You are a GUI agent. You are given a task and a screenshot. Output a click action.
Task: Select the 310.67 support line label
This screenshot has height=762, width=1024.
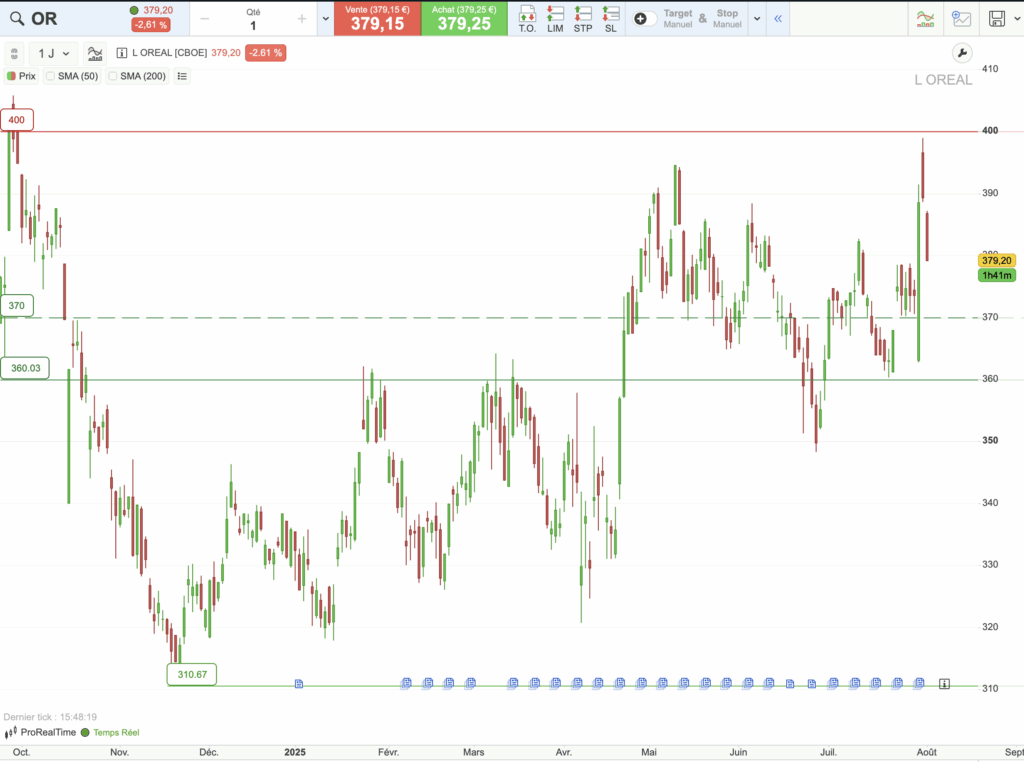192,675
